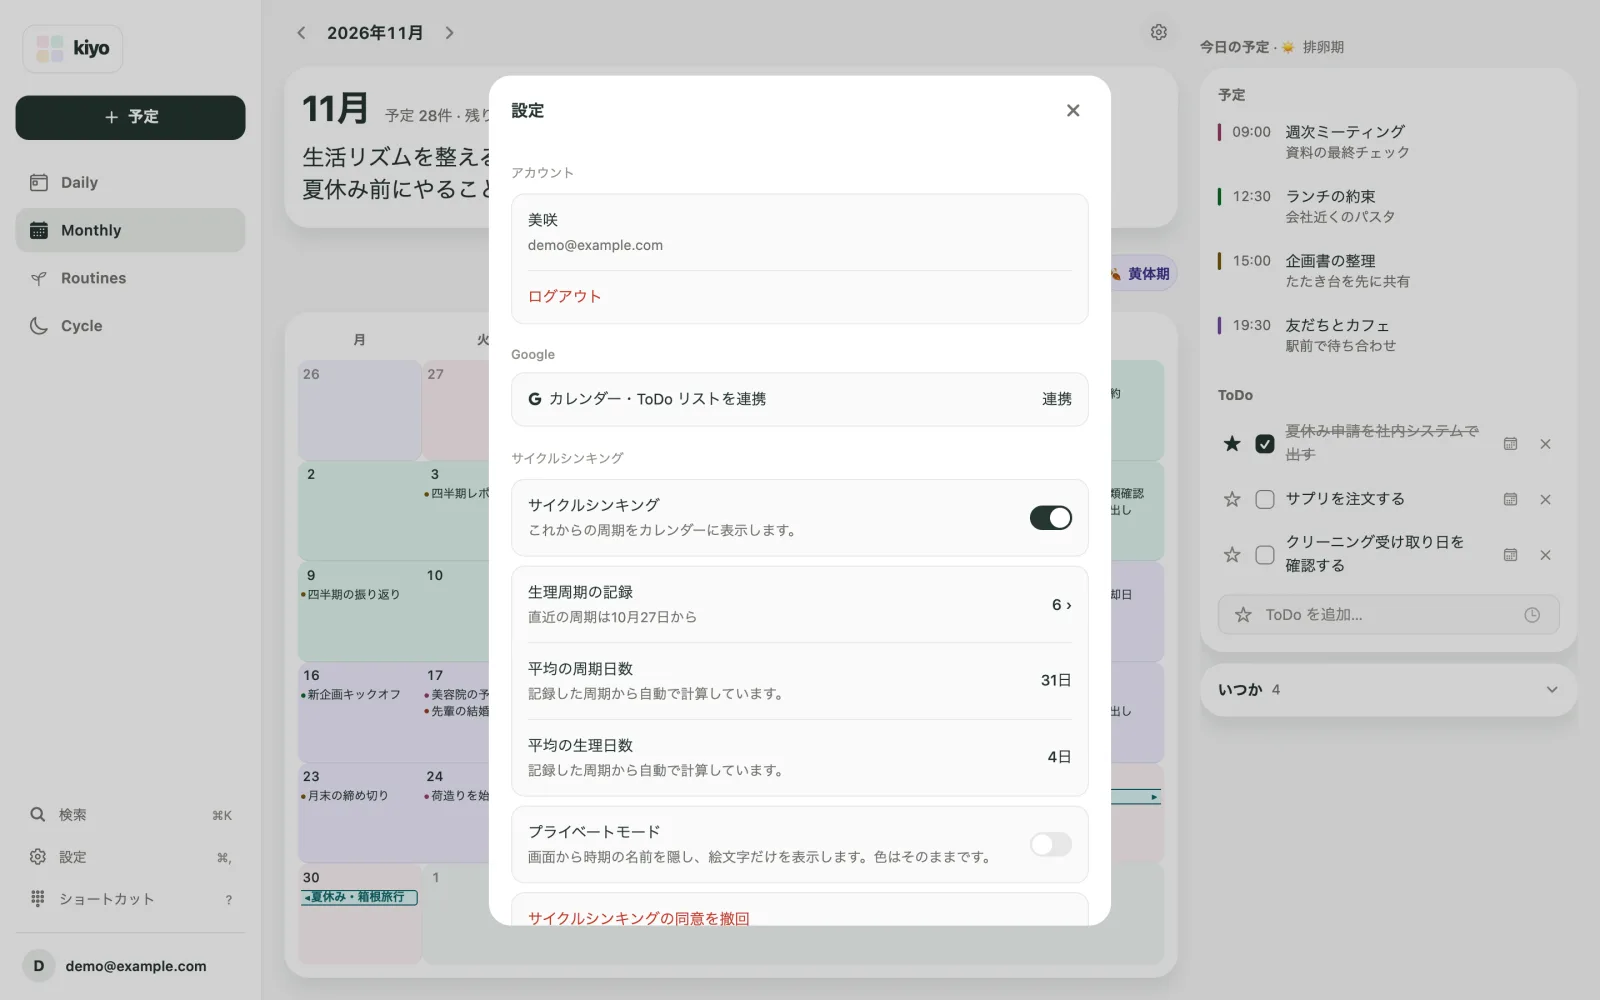Click calendar icon on サプリを注文する todo
Viewport: 1600px width, 1000px height.
click(1511, 499)
